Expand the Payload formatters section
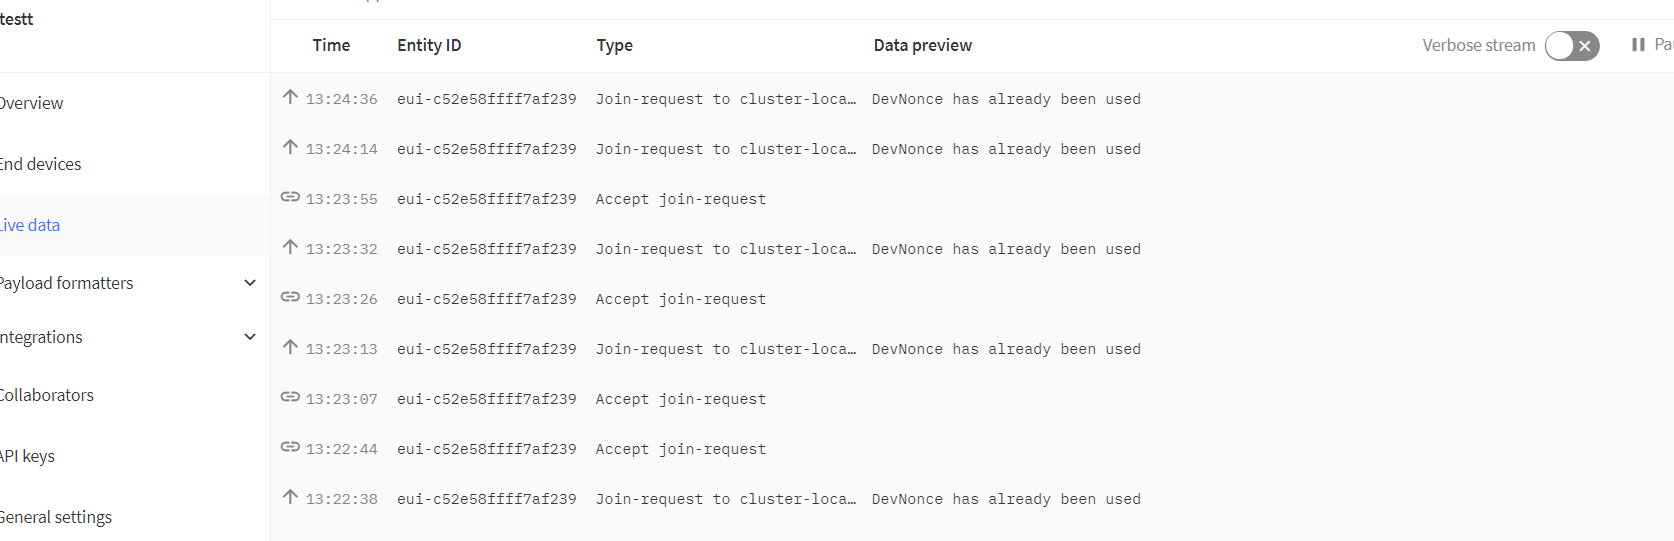 [x=250, y=283]
